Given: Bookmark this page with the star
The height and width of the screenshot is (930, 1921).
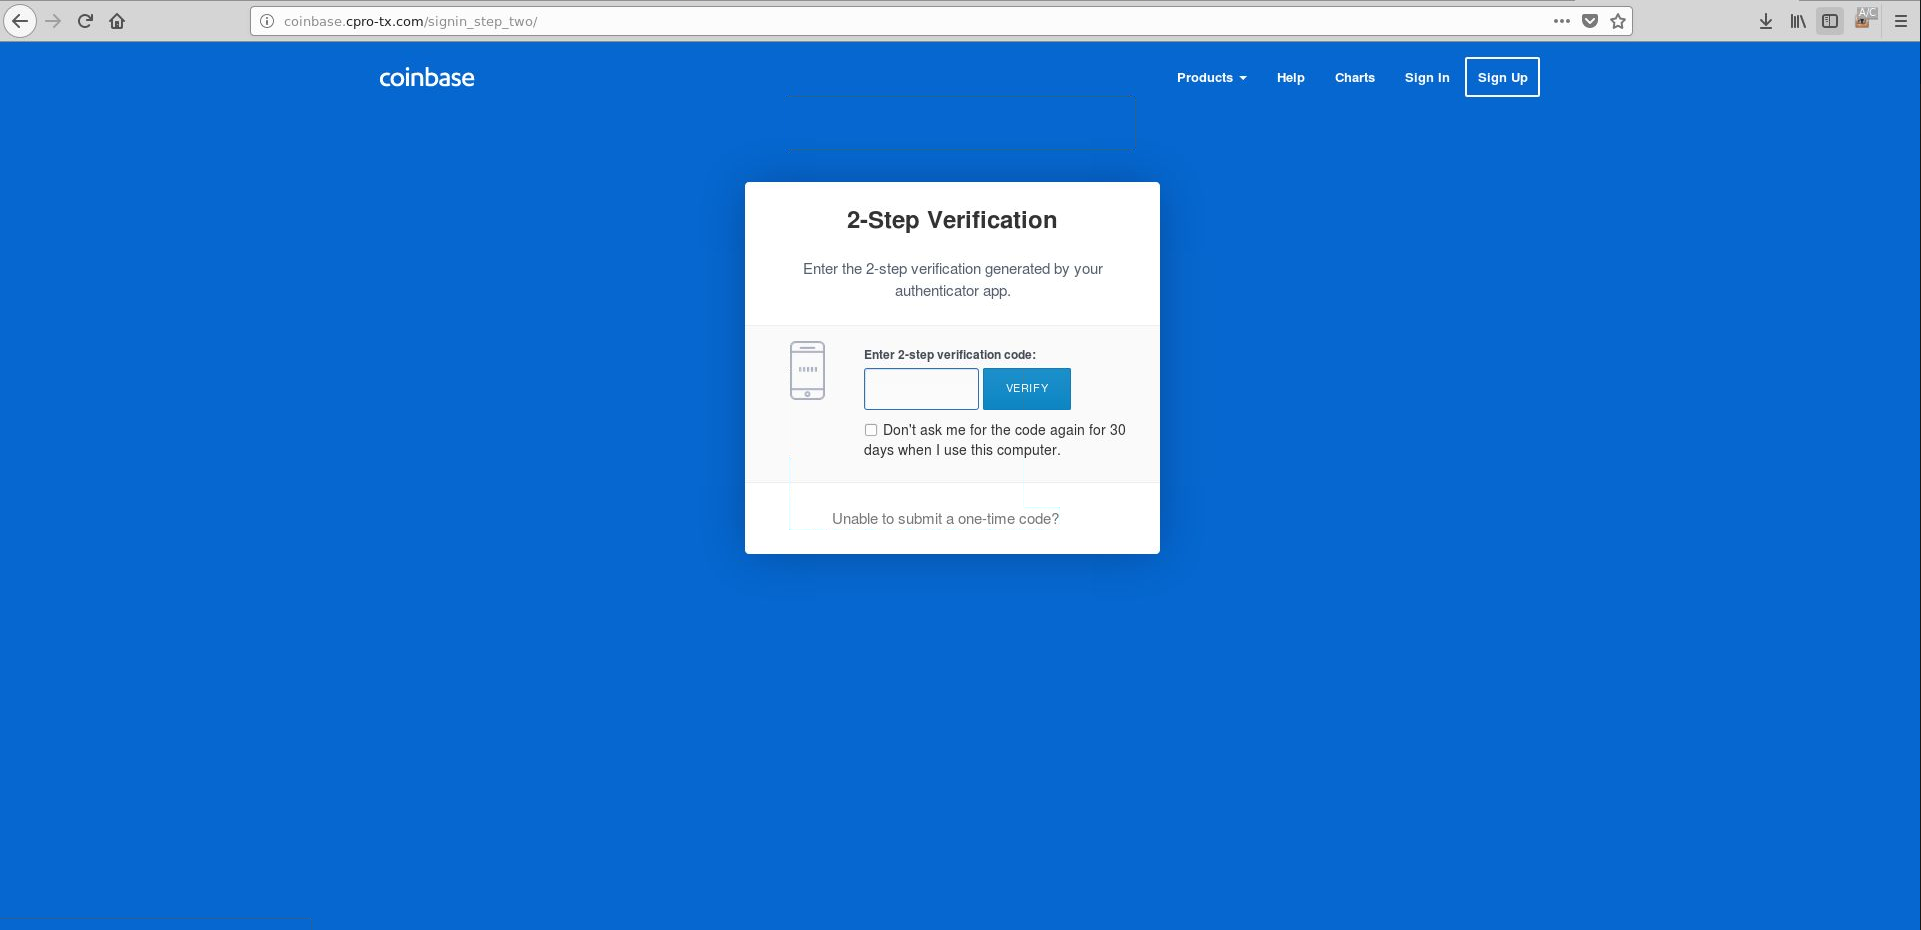Looking at the screenshot, I should click(1618, 21).
